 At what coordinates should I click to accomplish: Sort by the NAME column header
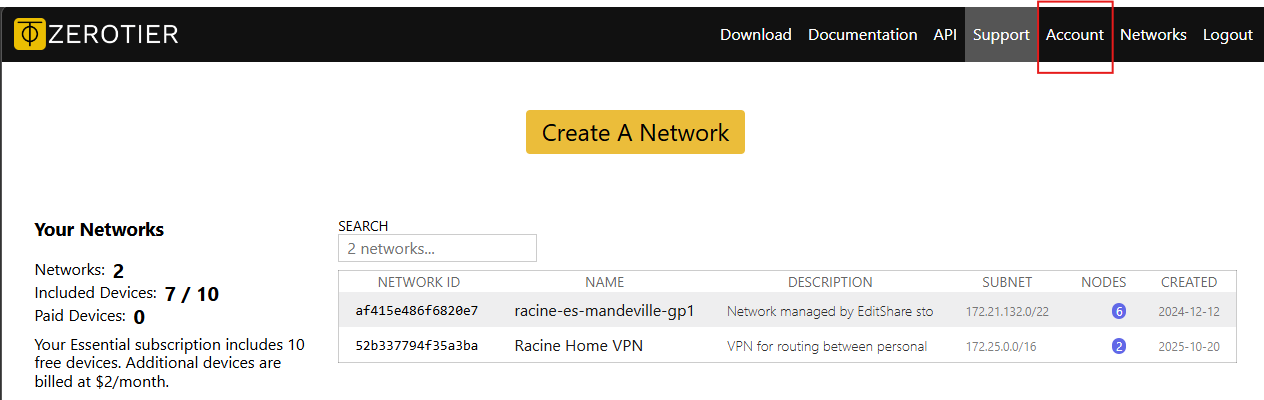(604, 282)
